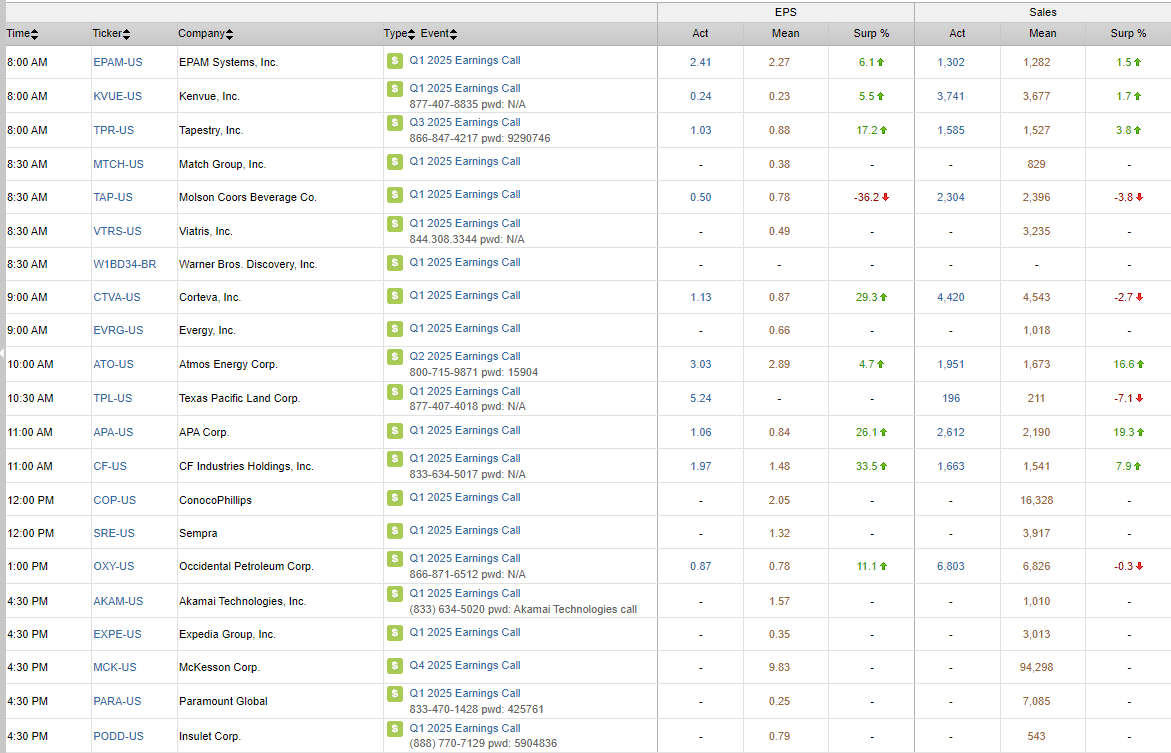The height and width of the screenshot is (753, 1171).
Task: Click the earnings type icon for Sempra
Action: click(395, 530)
